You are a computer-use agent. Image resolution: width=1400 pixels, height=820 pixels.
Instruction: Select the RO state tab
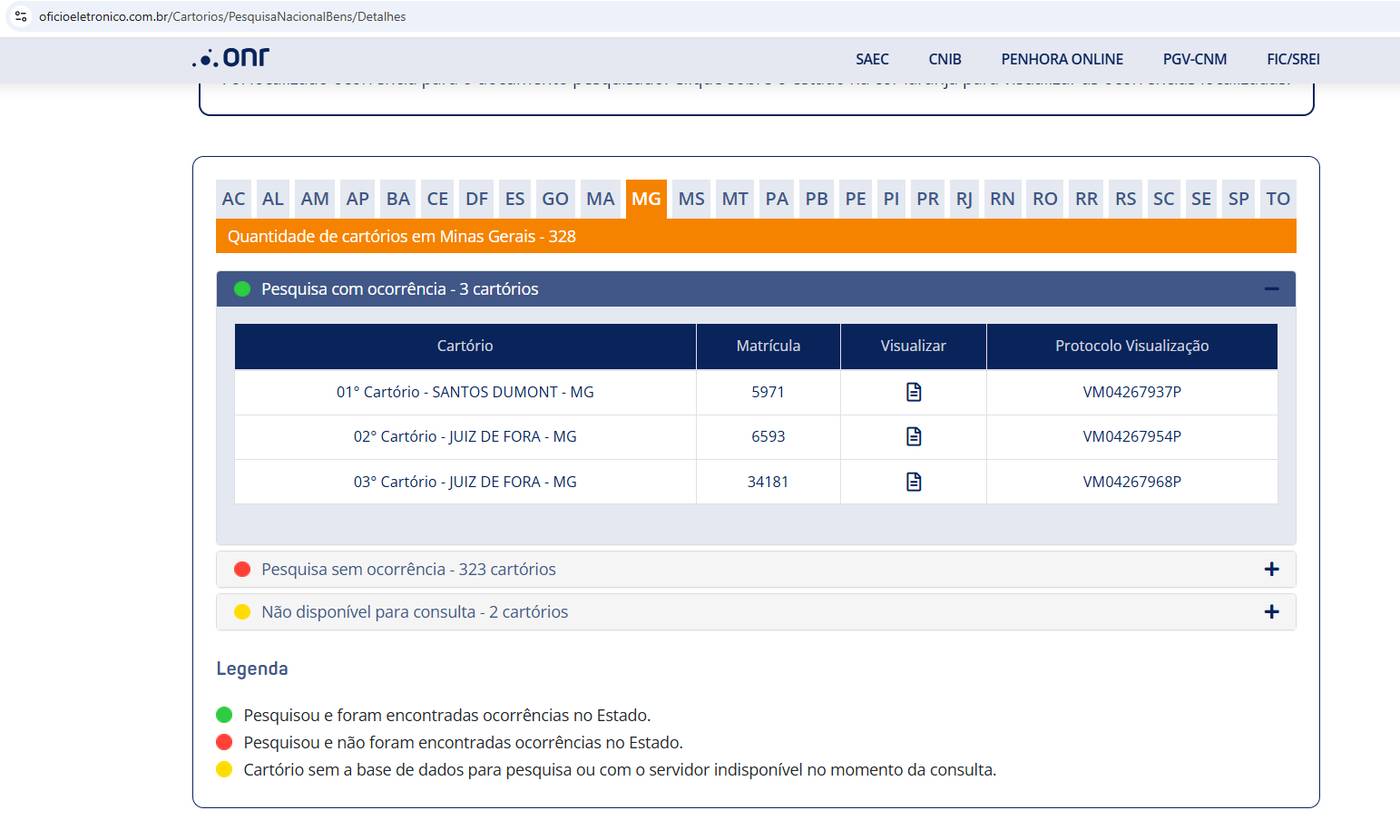pos(1045,199)
